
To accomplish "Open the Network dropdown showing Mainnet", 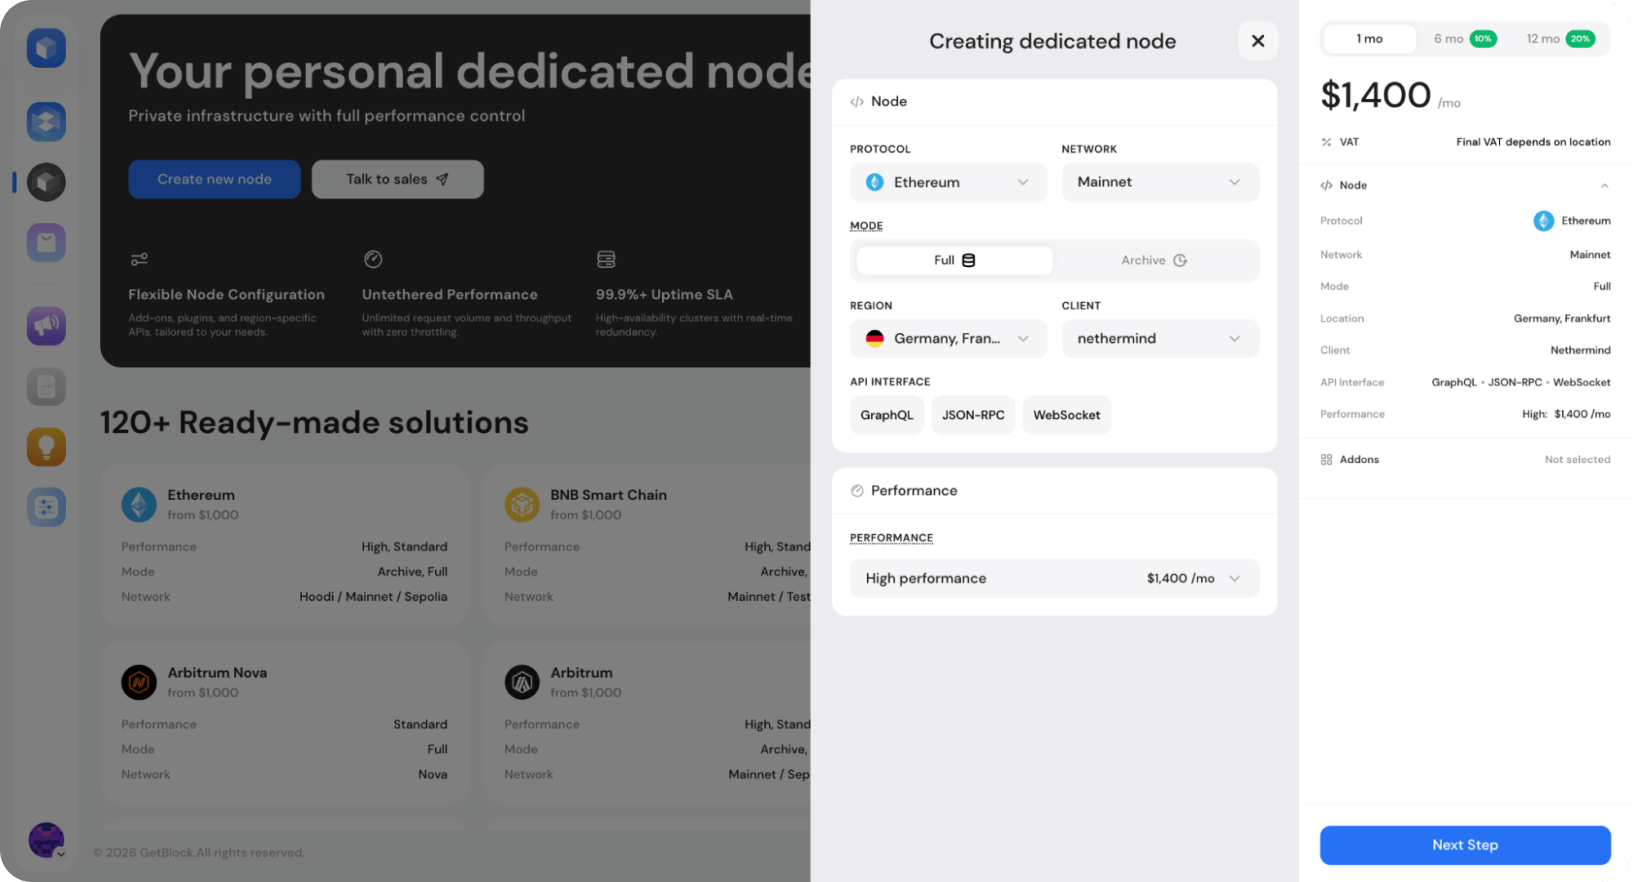I will [x=1160, y=182].
